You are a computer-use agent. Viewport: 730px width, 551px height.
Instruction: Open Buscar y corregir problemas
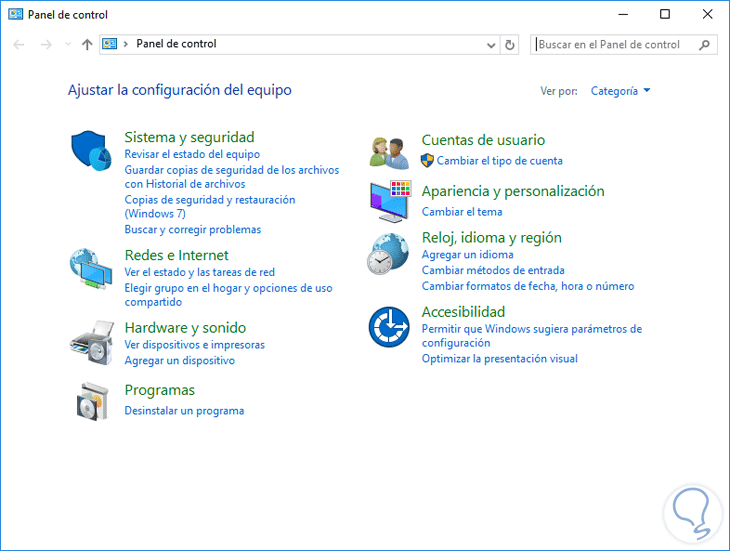(x=192, y=229)
